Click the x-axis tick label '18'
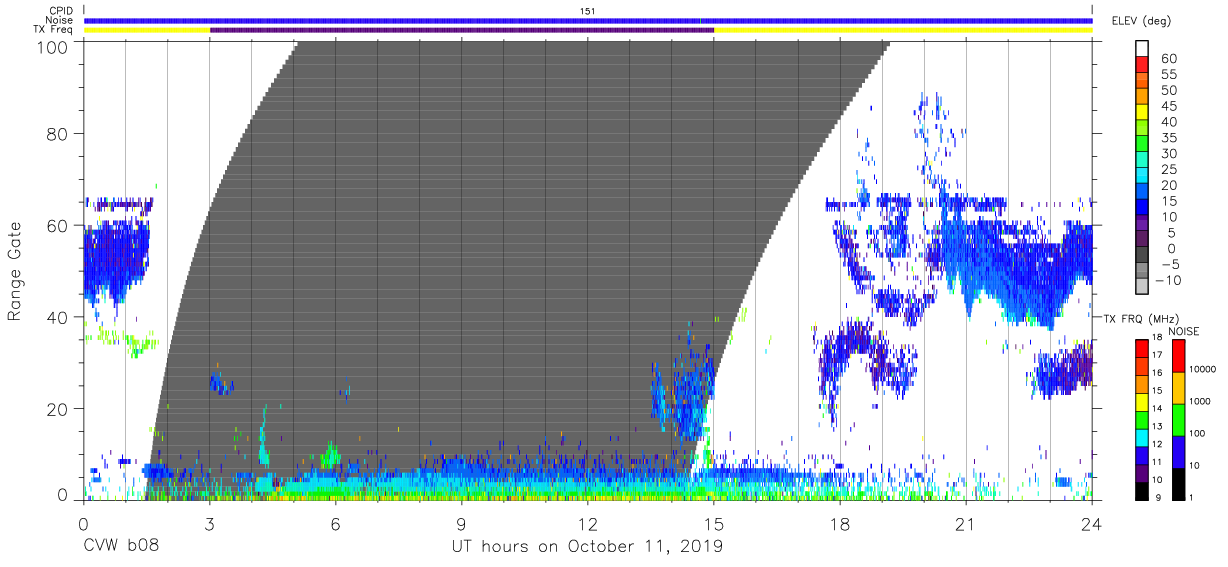The width and height of the screenshot is (1228, 567). click(x=840, y=523)
